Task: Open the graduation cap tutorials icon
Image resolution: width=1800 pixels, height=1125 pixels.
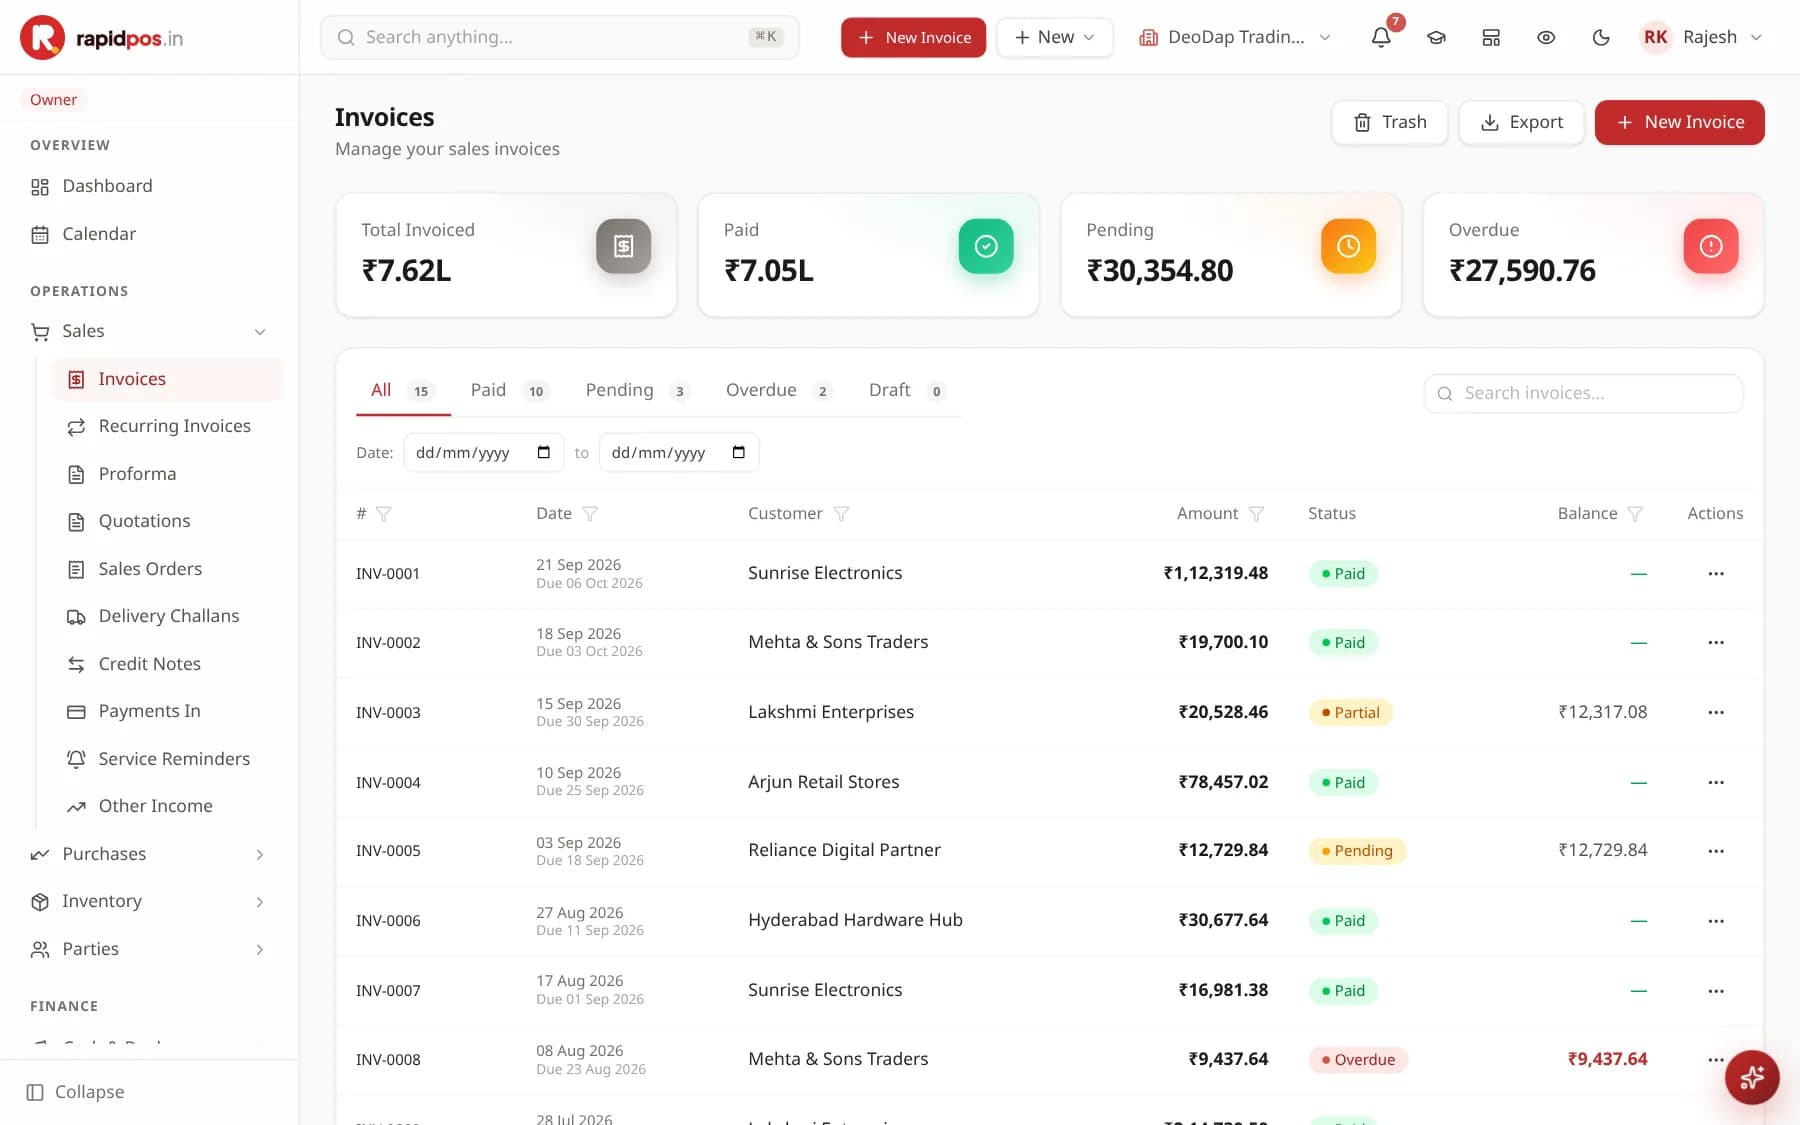Action: 1436,37
